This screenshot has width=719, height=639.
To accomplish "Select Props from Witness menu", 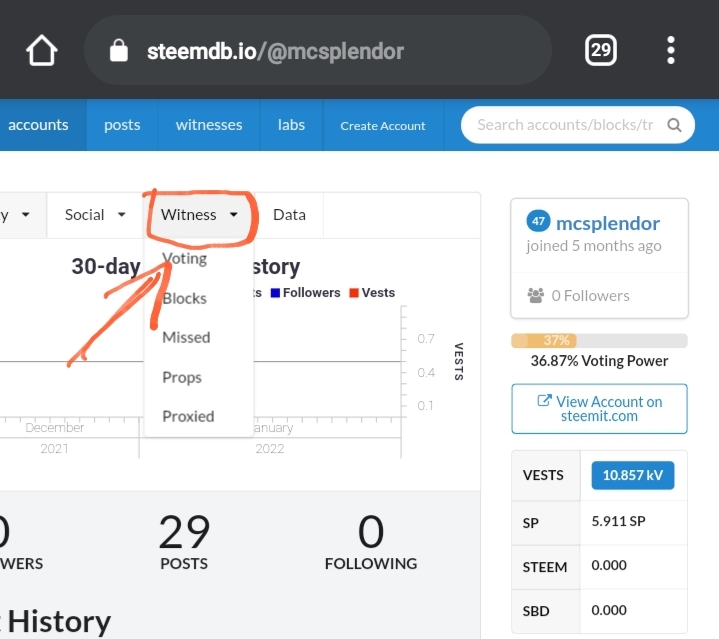I will pyautogui.click(x=182, y=377).
